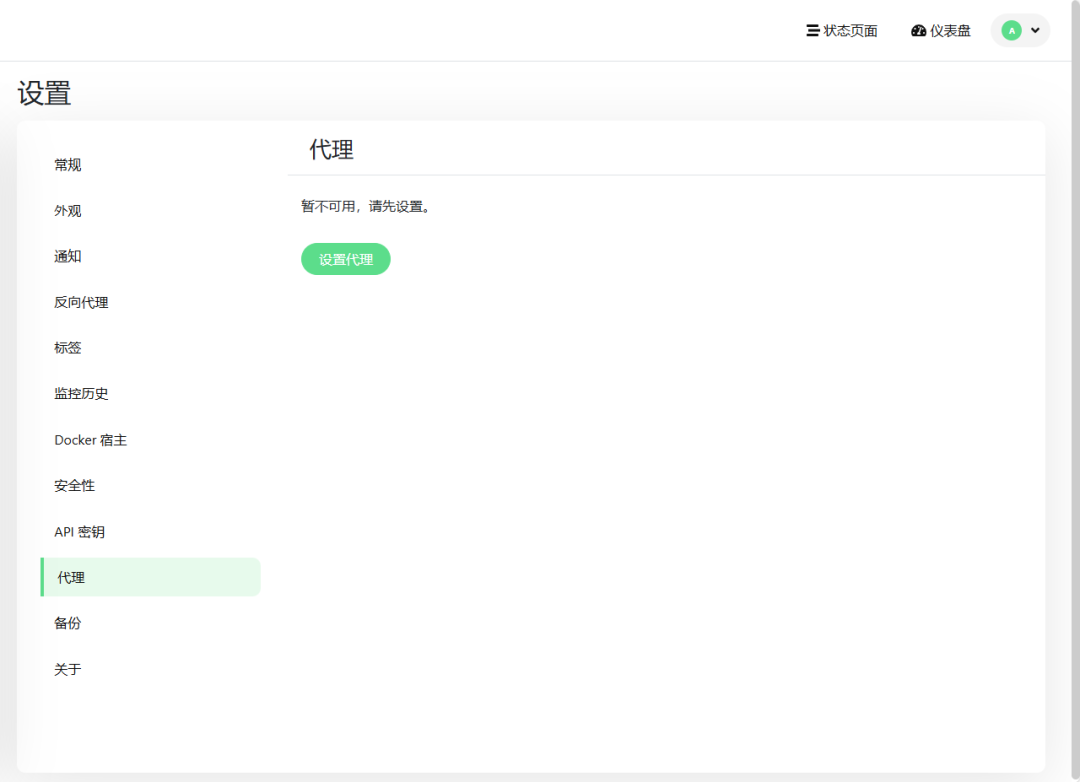The width and height of the screenshot is (1080, 782).
Task: Click the status page list icon
Action: [813, 31]
